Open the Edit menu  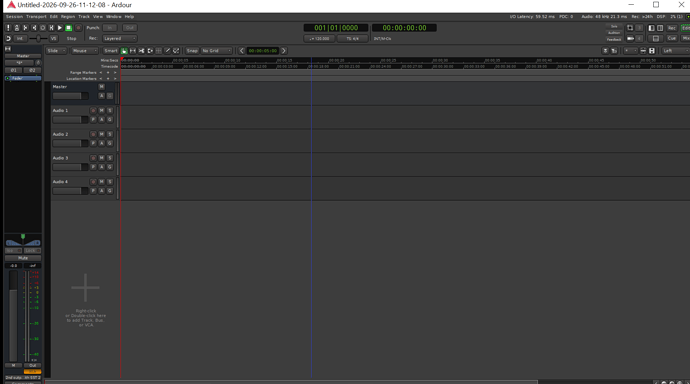tap(54, 17)
